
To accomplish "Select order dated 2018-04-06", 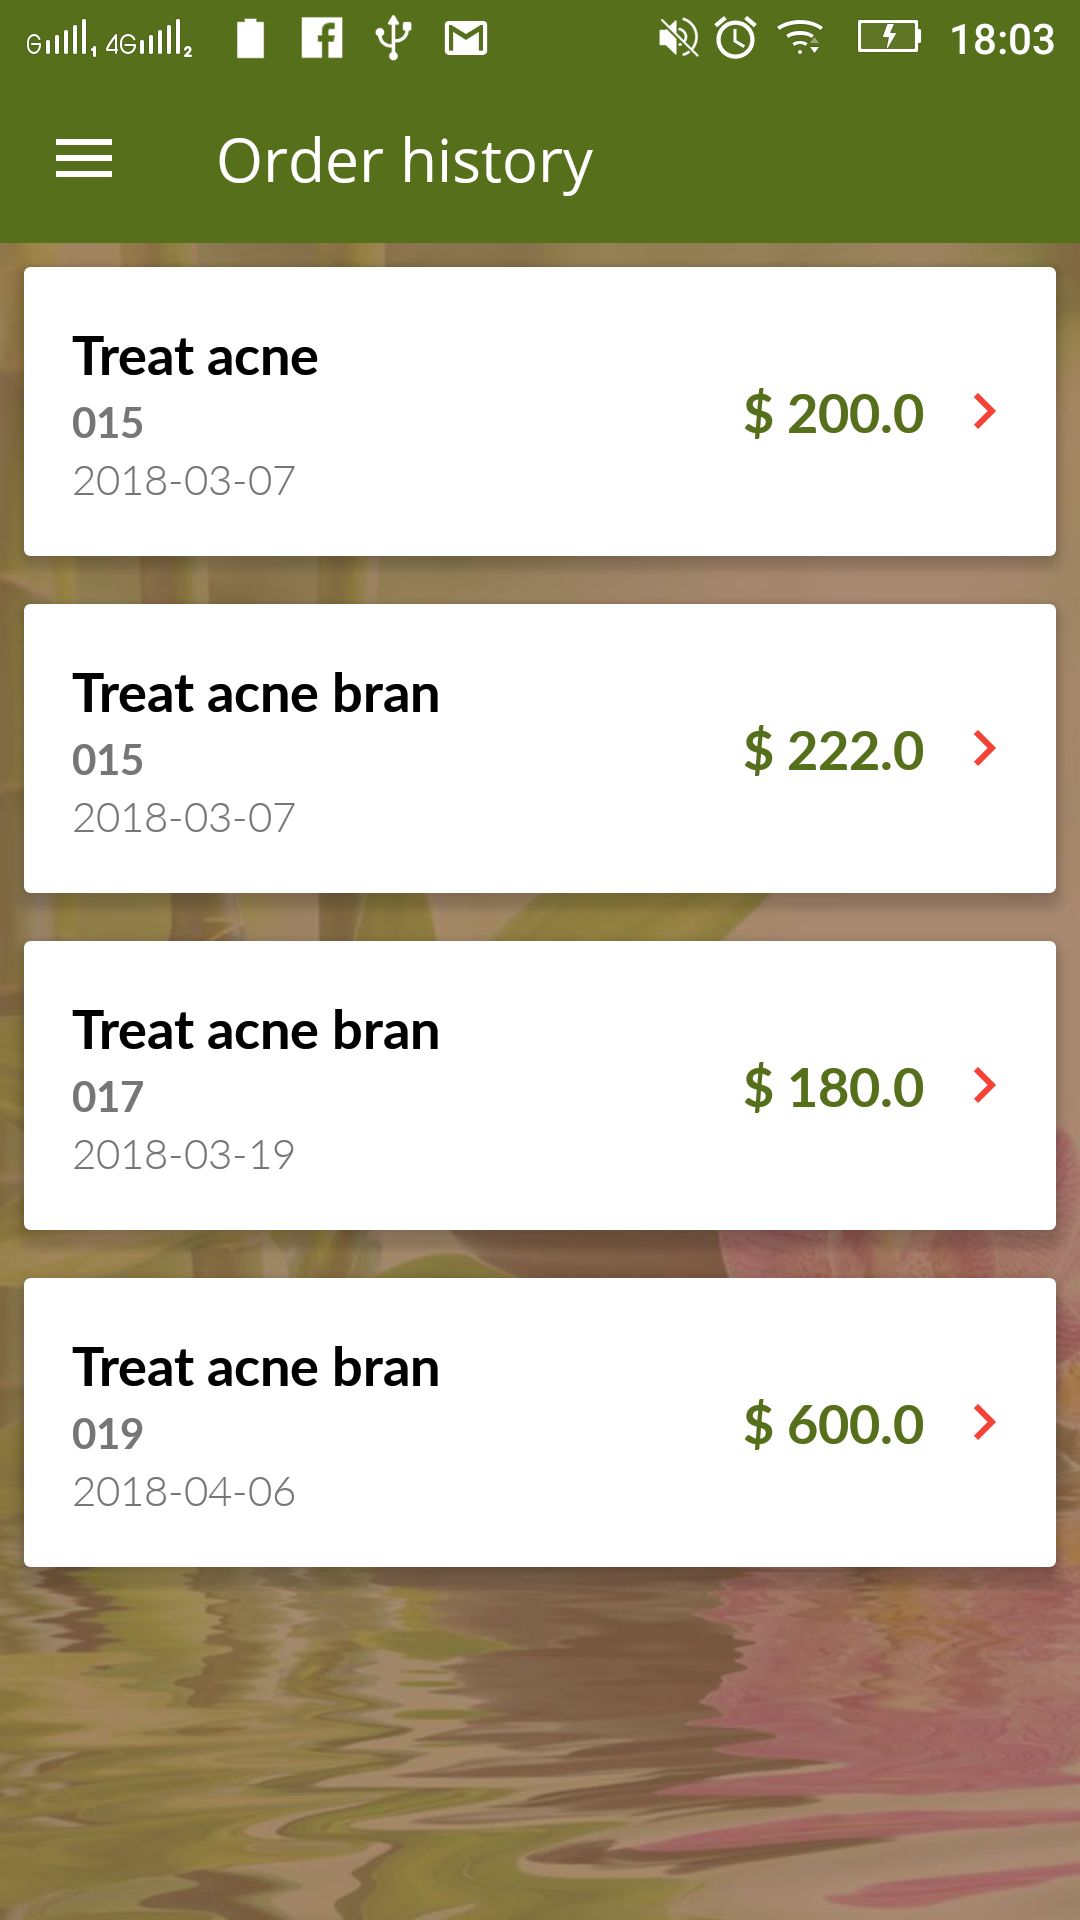I will (184, 1492).
